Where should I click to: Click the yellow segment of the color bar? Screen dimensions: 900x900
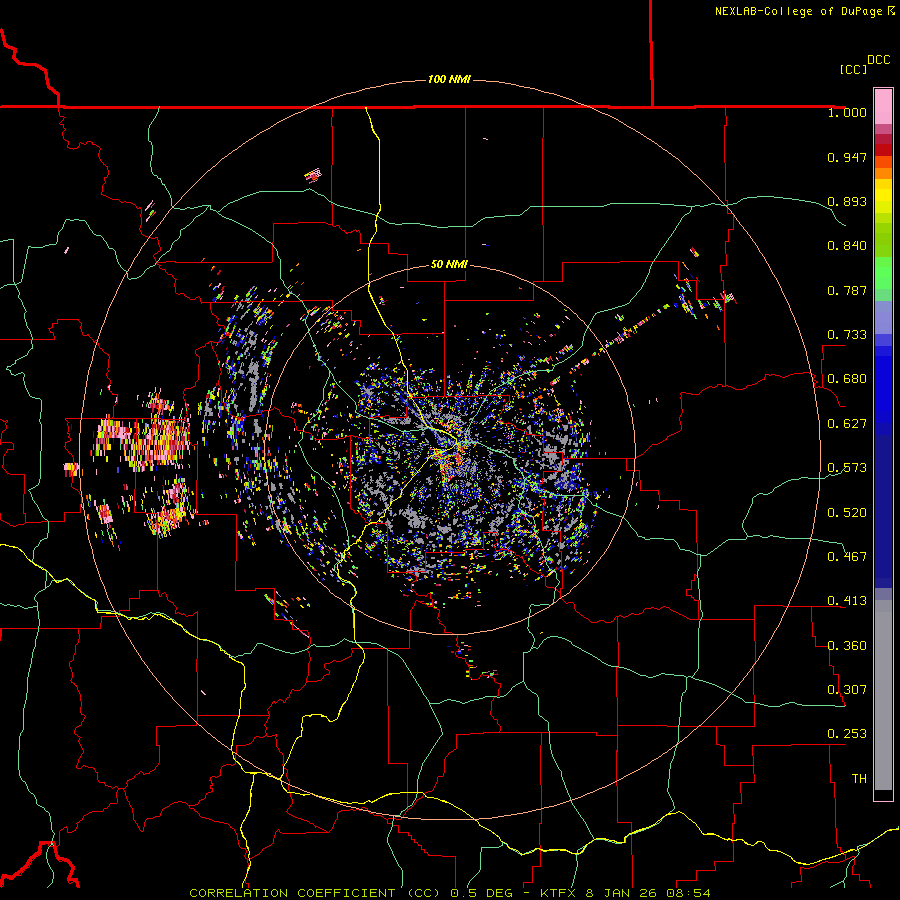pos(883,196)
